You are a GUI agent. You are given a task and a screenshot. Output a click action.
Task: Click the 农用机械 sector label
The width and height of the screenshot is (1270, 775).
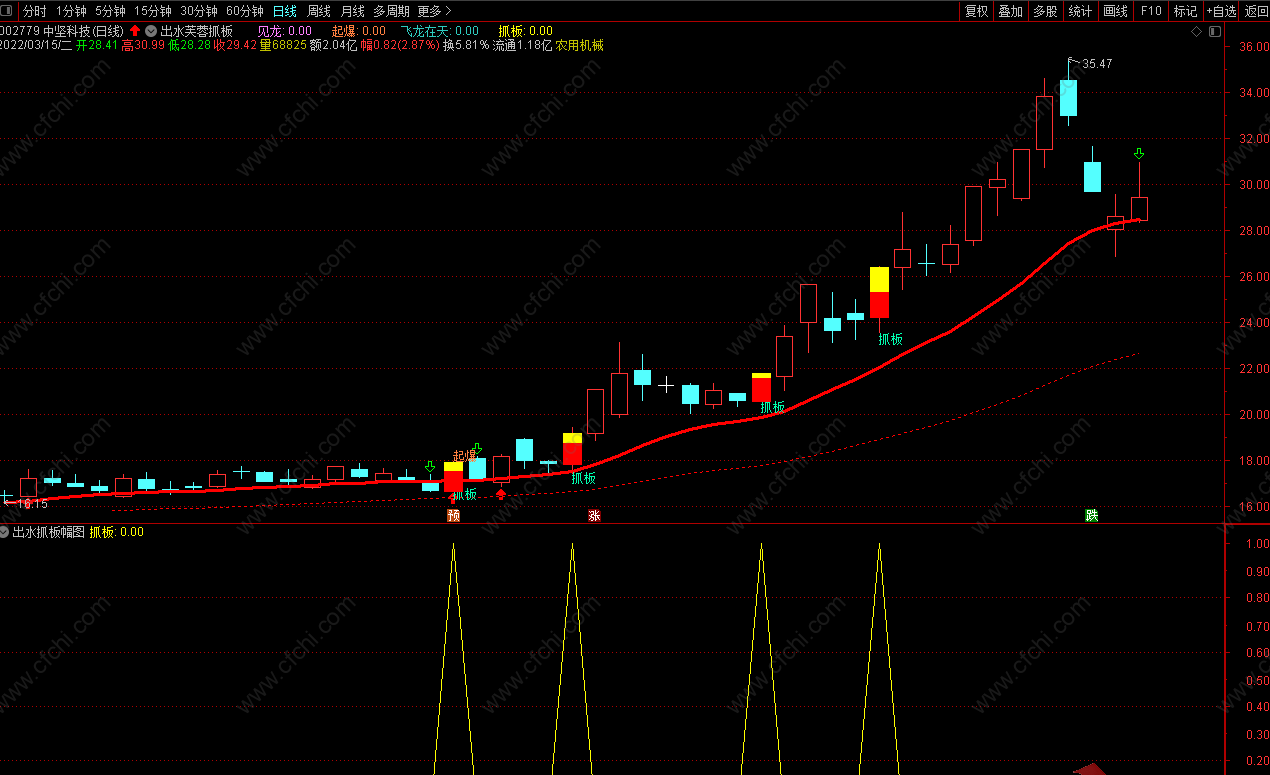[x=580, y=45]
